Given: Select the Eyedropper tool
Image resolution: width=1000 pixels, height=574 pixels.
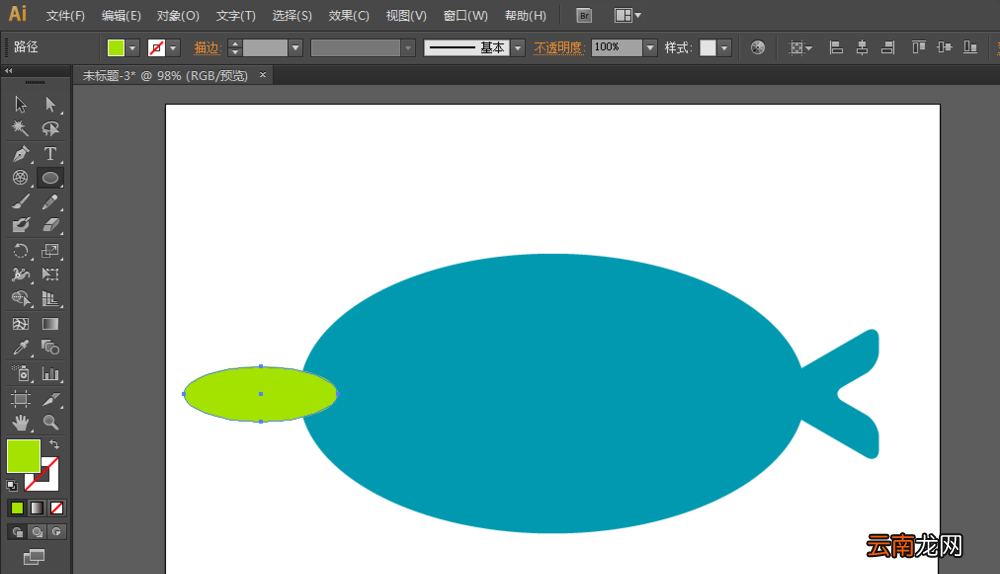Looking at the screenshot, I should [x=20, y=348].
